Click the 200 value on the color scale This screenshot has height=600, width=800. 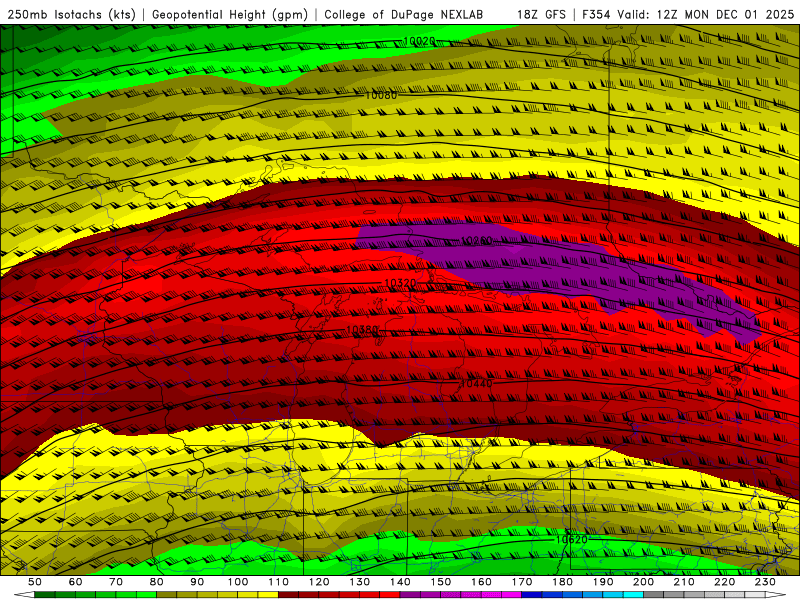coord(643,582)
